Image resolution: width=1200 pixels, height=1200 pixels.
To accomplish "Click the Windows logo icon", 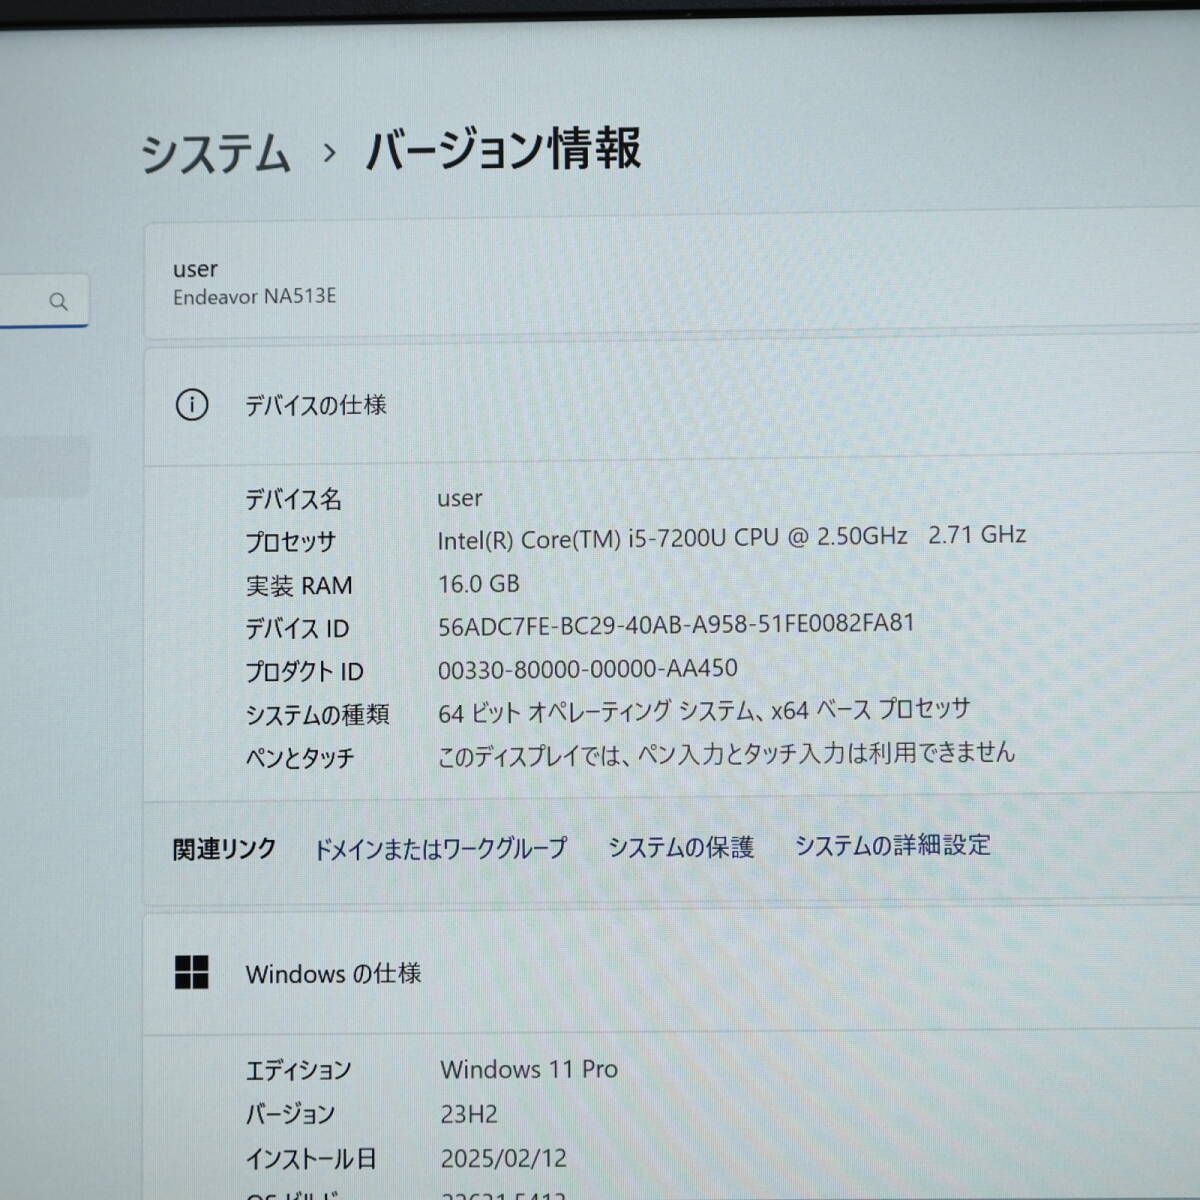I will [192, 972].
